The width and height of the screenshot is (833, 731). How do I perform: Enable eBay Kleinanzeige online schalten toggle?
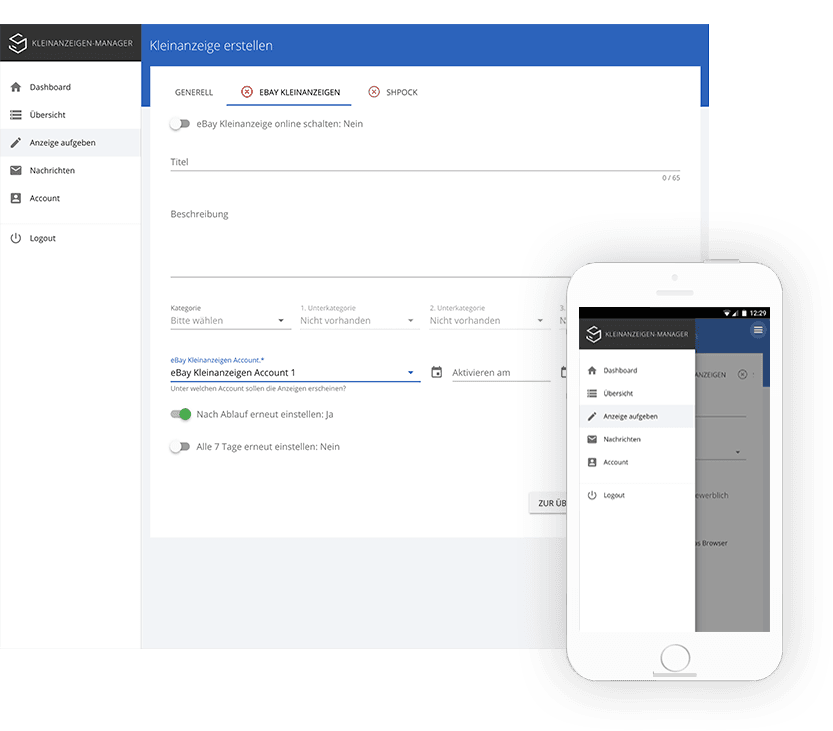tap(179, 124)
